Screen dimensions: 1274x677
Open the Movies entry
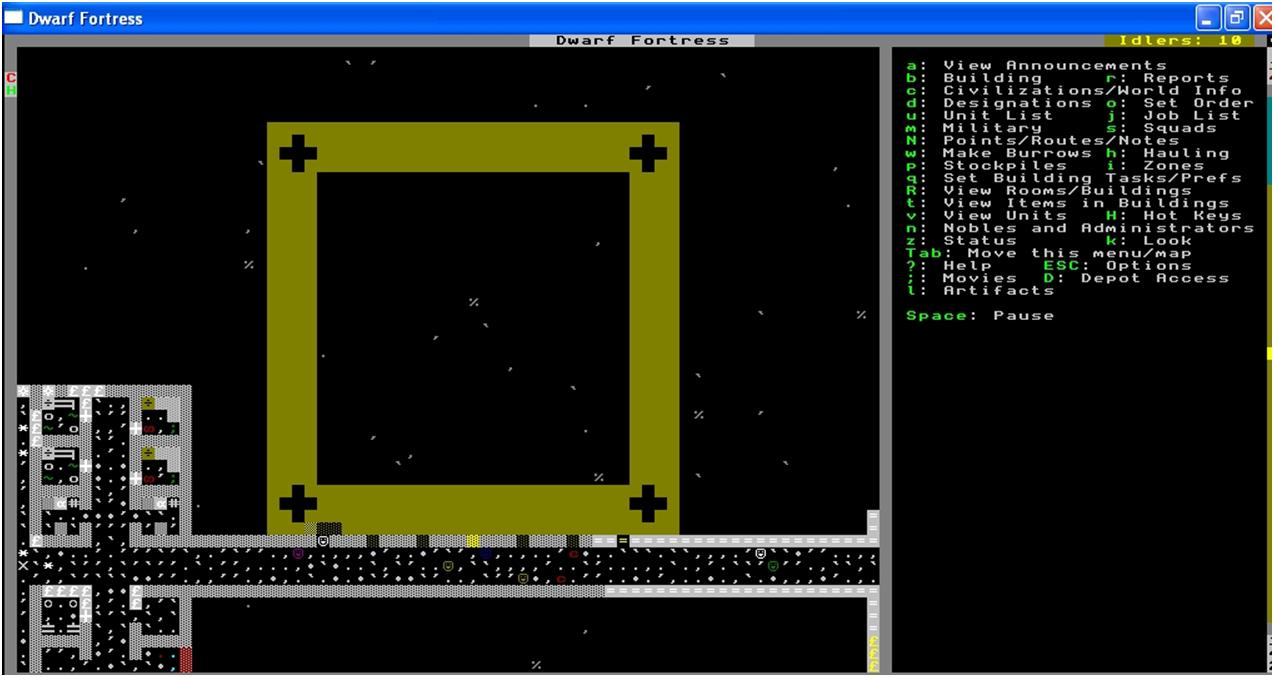961,278
